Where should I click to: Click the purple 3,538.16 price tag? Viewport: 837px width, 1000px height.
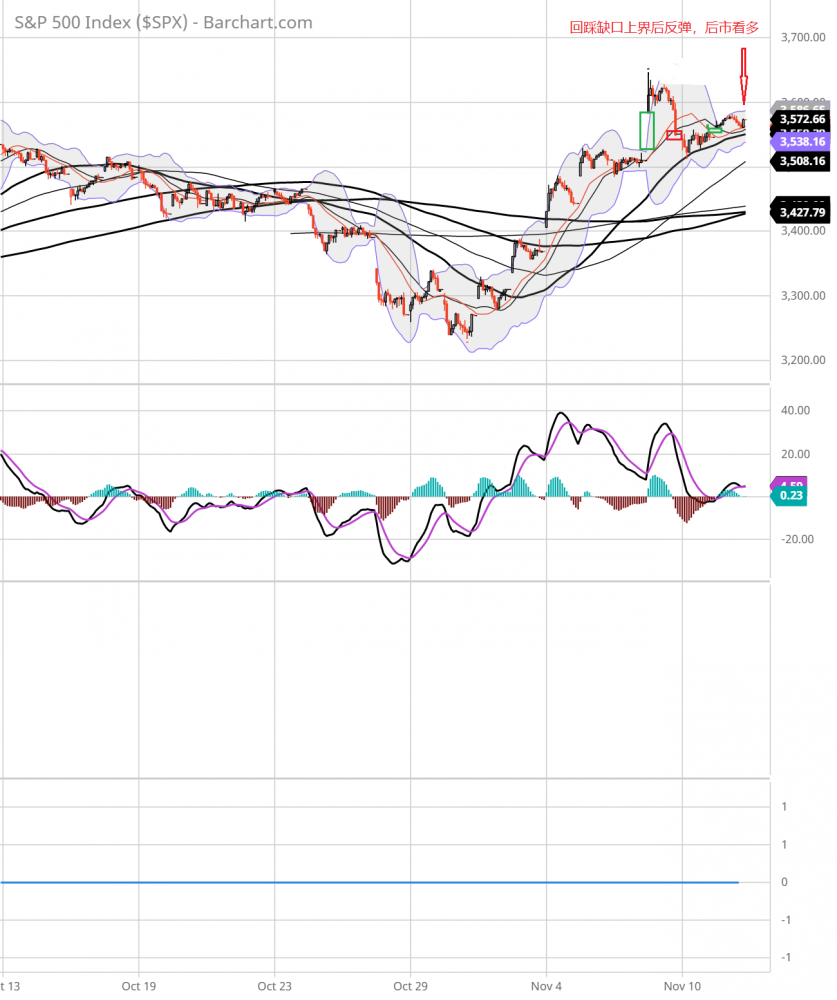click(x=801, y=143)
